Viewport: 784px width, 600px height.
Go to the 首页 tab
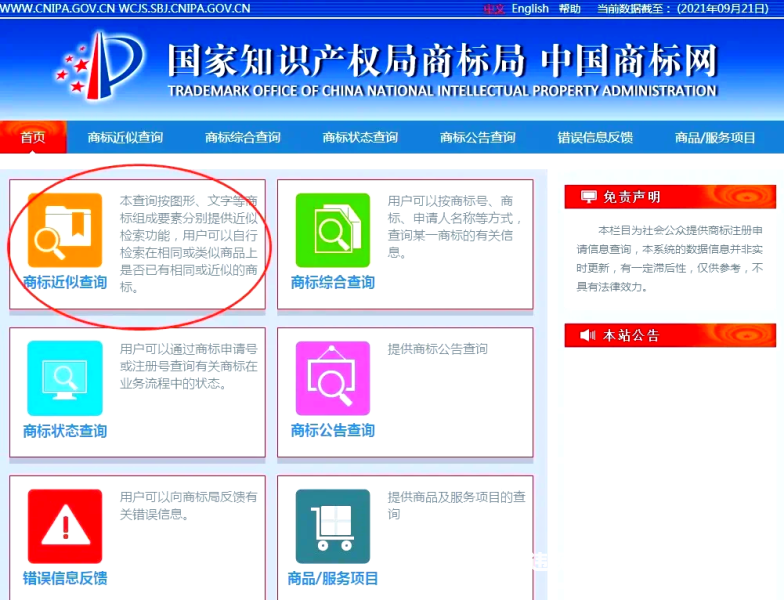coord(33,137)
